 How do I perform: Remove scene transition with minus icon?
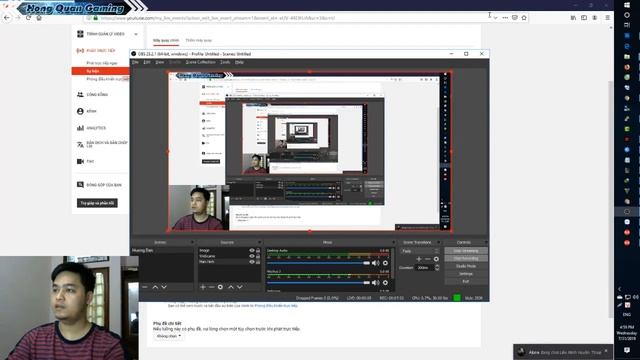click(427, 259)
